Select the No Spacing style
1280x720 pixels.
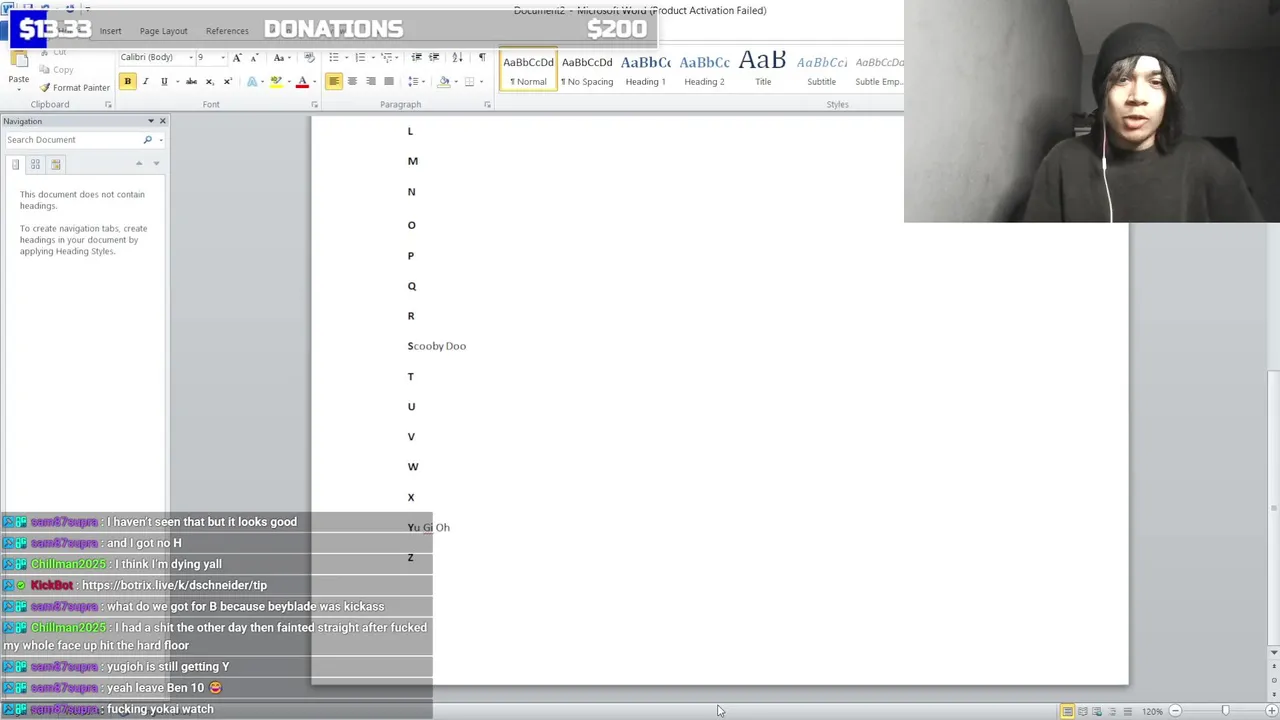pos(587,70)
